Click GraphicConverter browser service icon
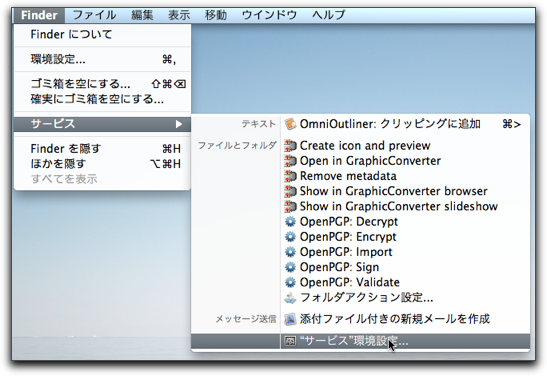Image resolution: width=547 pixels, height=376 pixels. (290, 191)
